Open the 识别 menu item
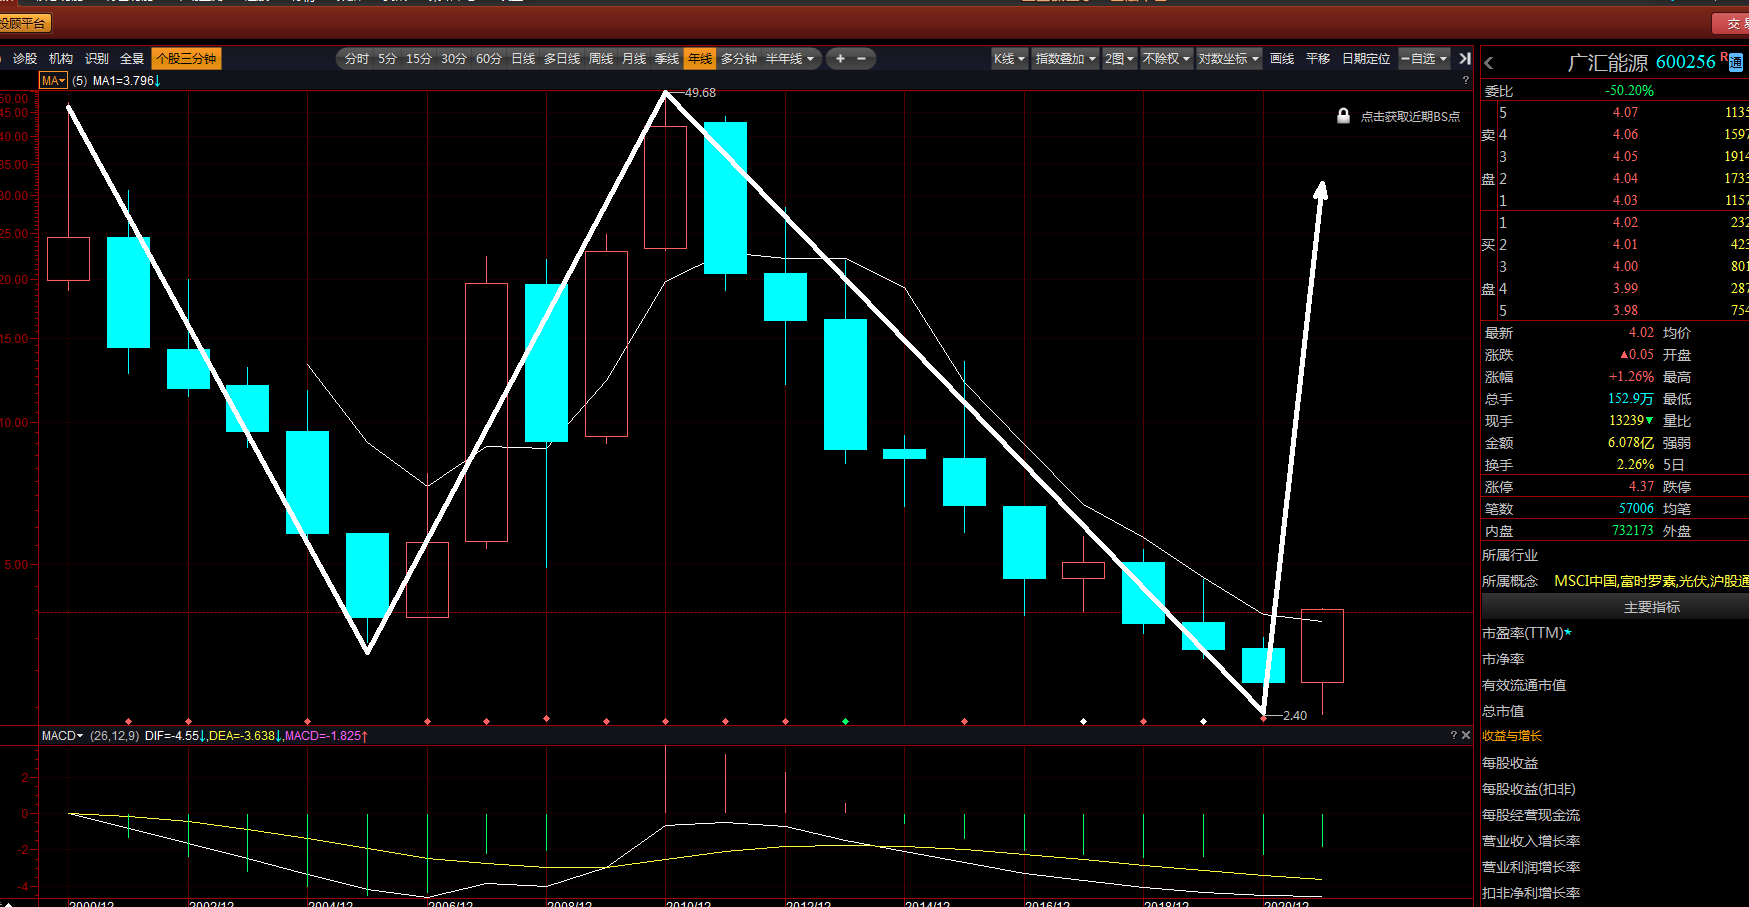1749x907 pixels. [97, 59]
